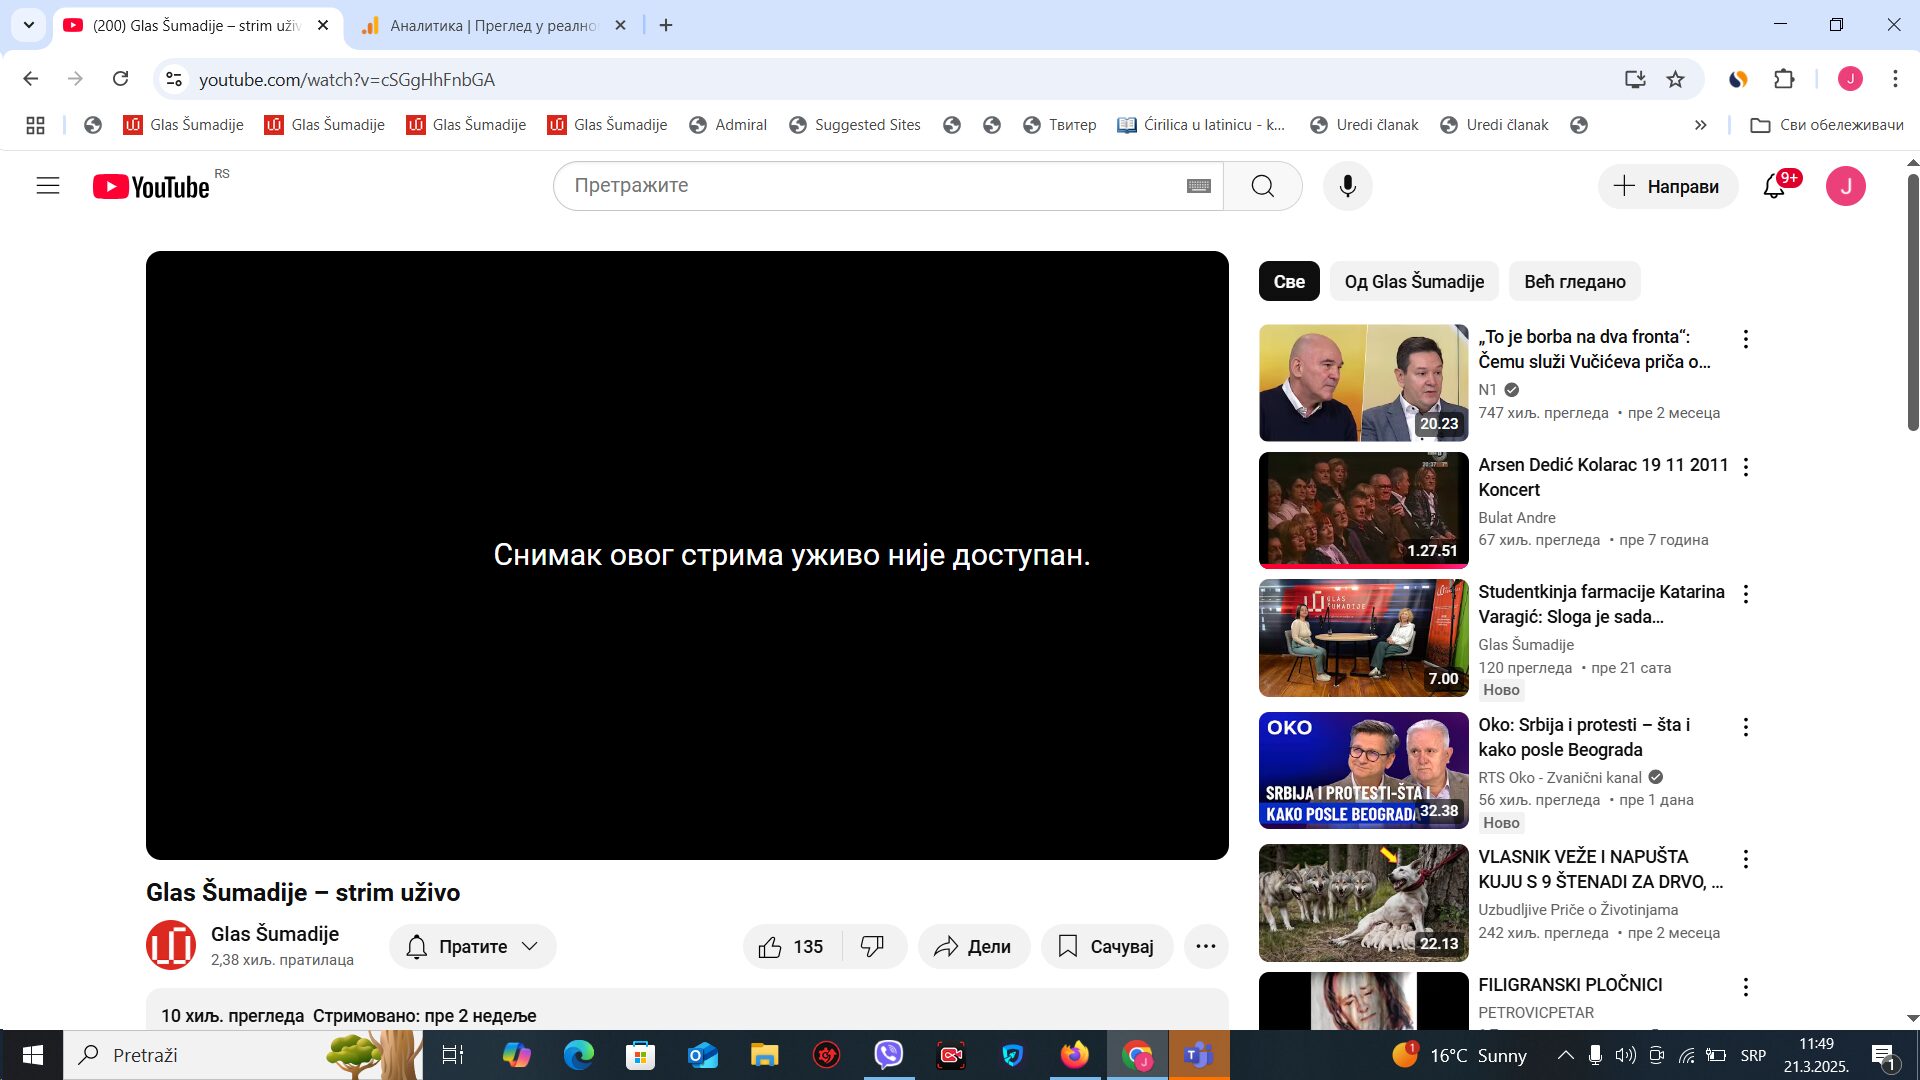Expand hidden bookmarks overflow chevron

coord(1701,125)
